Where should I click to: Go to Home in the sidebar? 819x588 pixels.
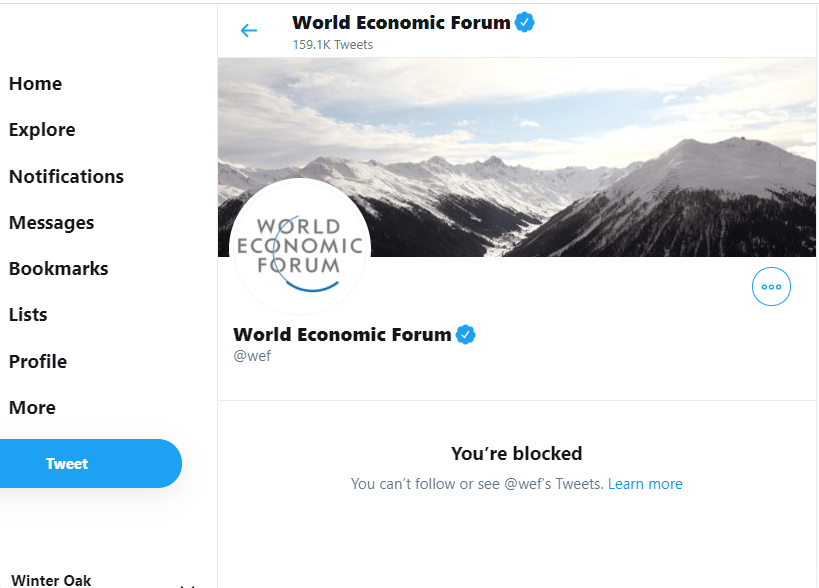click(x=35, y=84)
